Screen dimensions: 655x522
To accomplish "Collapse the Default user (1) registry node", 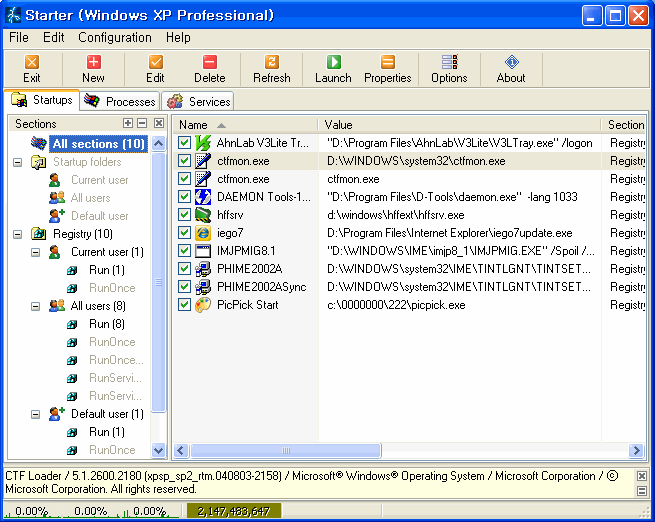I will click(x=36, y=414).
